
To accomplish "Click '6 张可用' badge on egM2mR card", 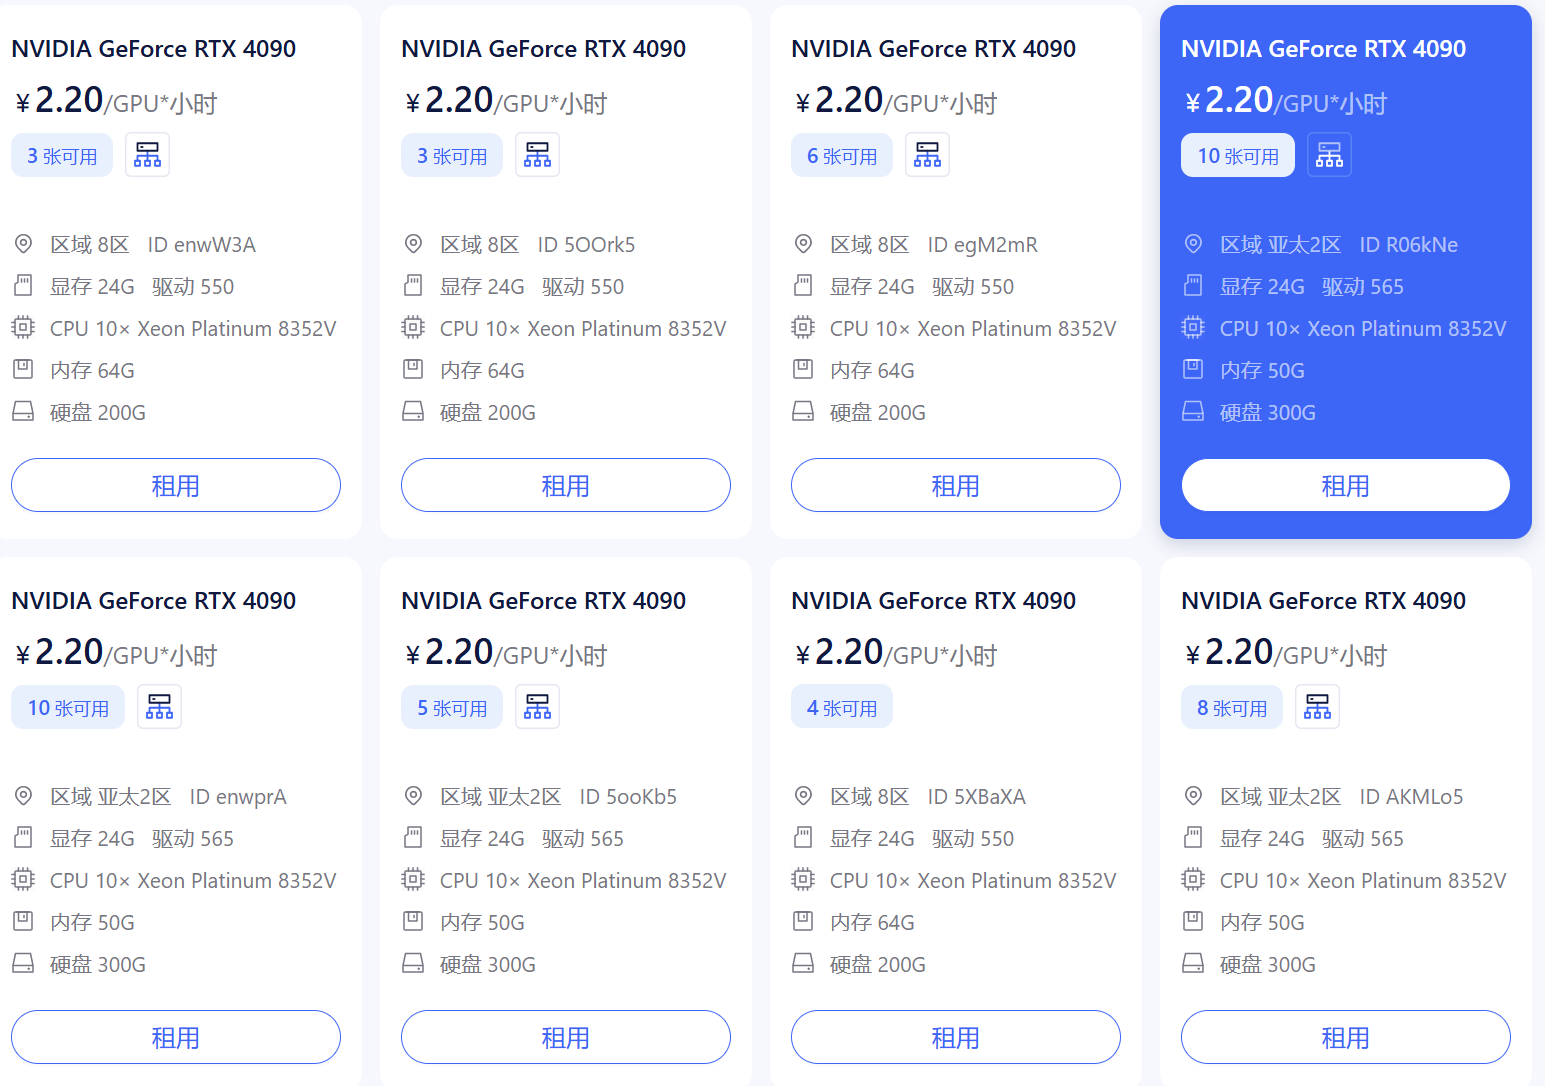I will [x=842, y=156].
